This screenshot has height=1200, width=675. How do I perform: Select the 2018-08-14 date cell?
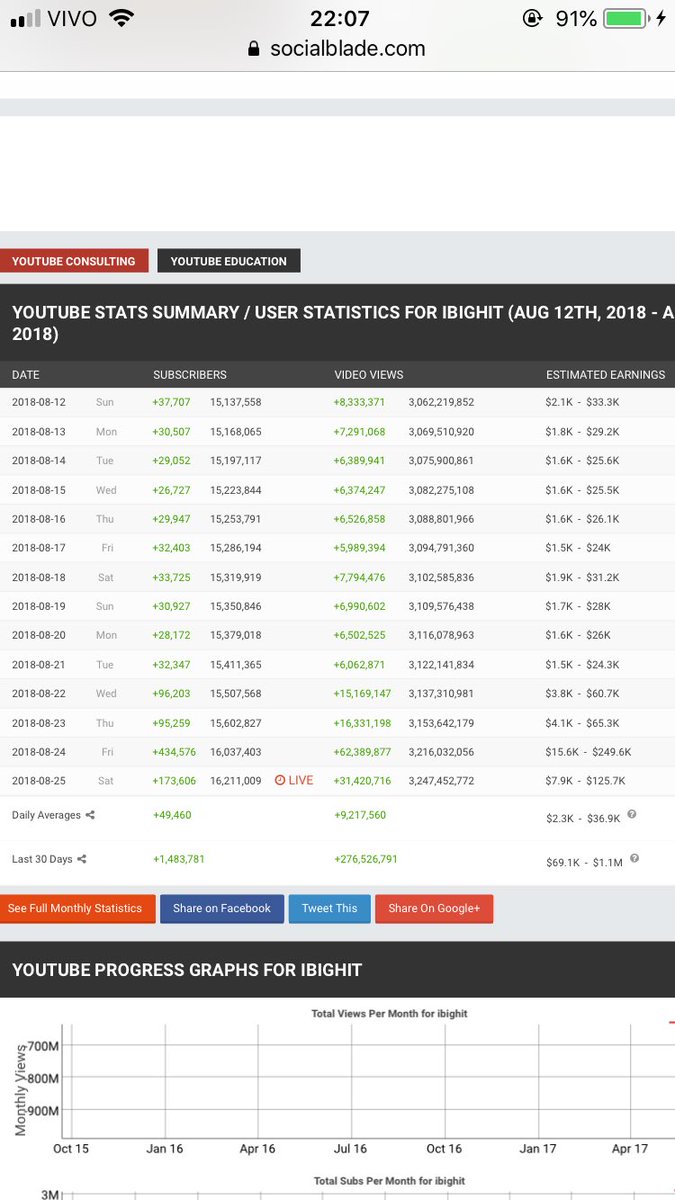pos(39,460)
